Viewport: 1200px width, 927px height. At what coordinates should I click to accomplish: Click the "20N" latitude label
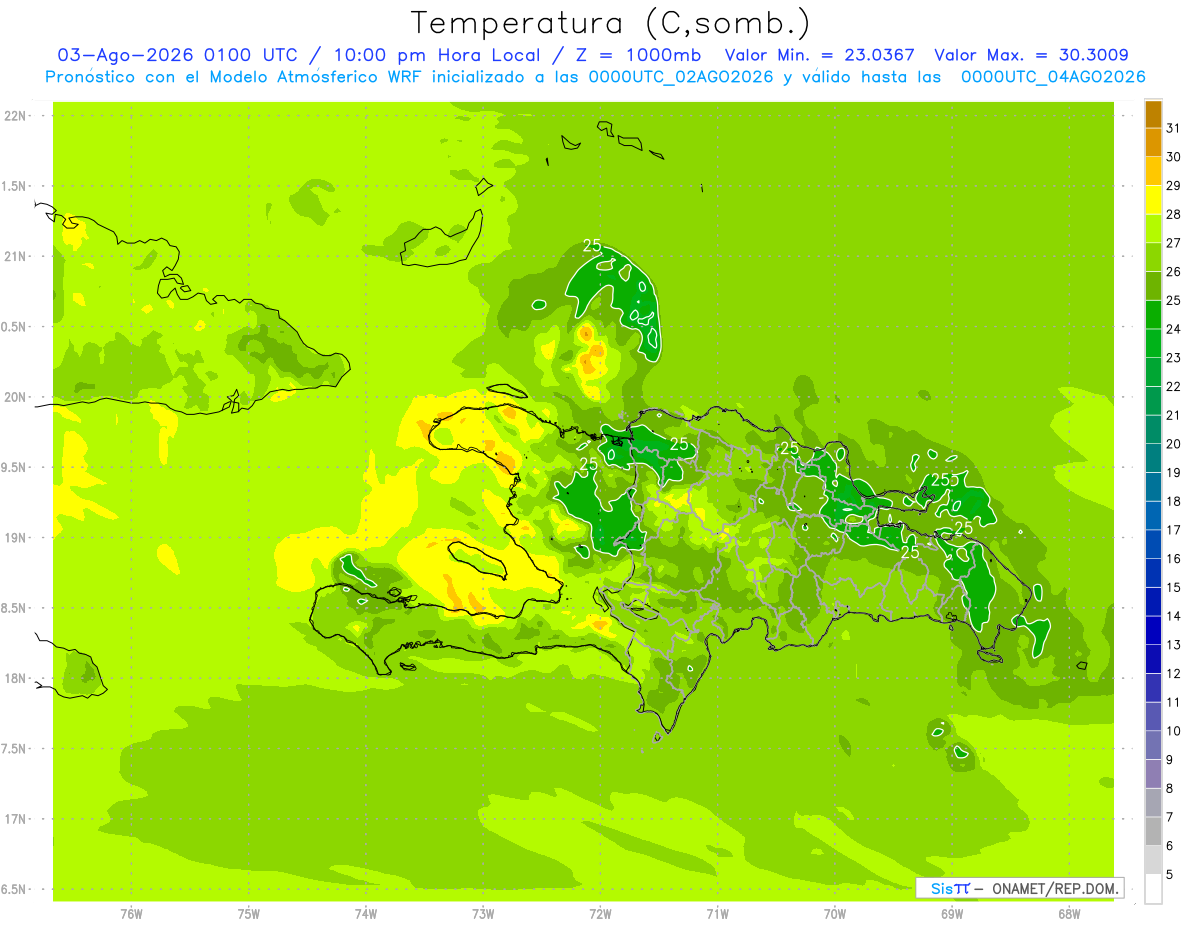click(x=15, y=397)
